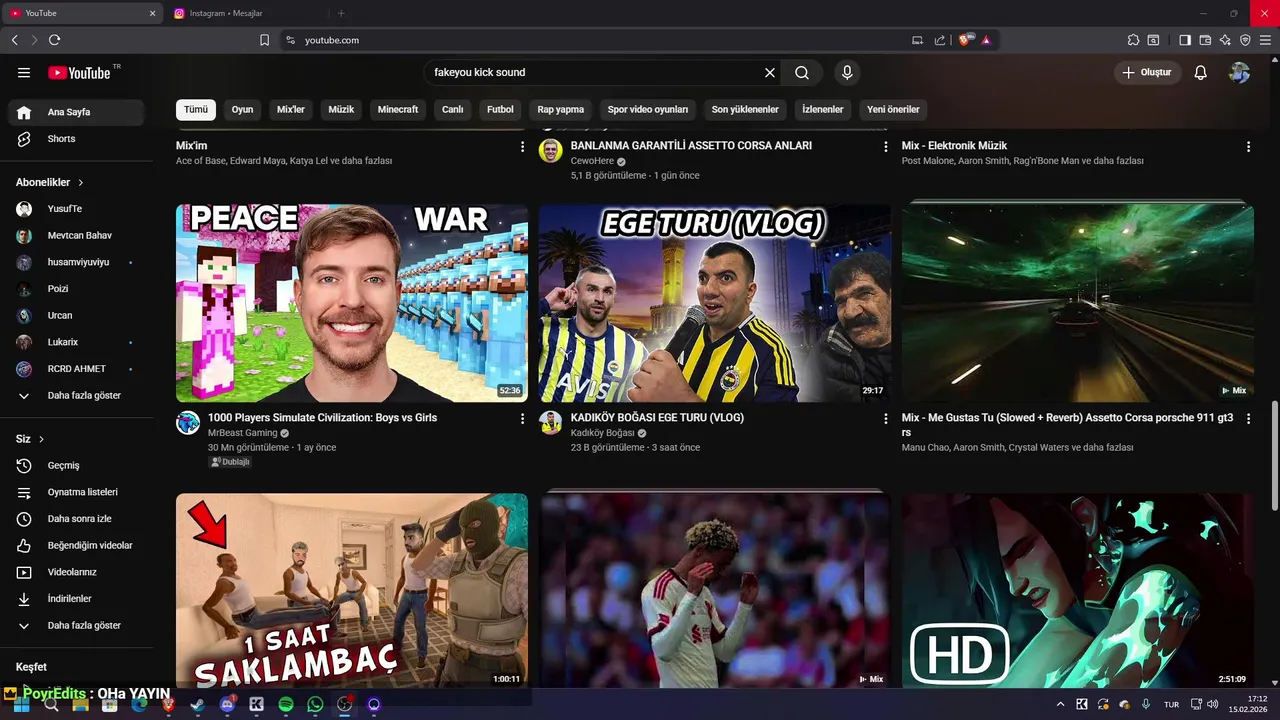Clear the search box with the X

[770, 73]
